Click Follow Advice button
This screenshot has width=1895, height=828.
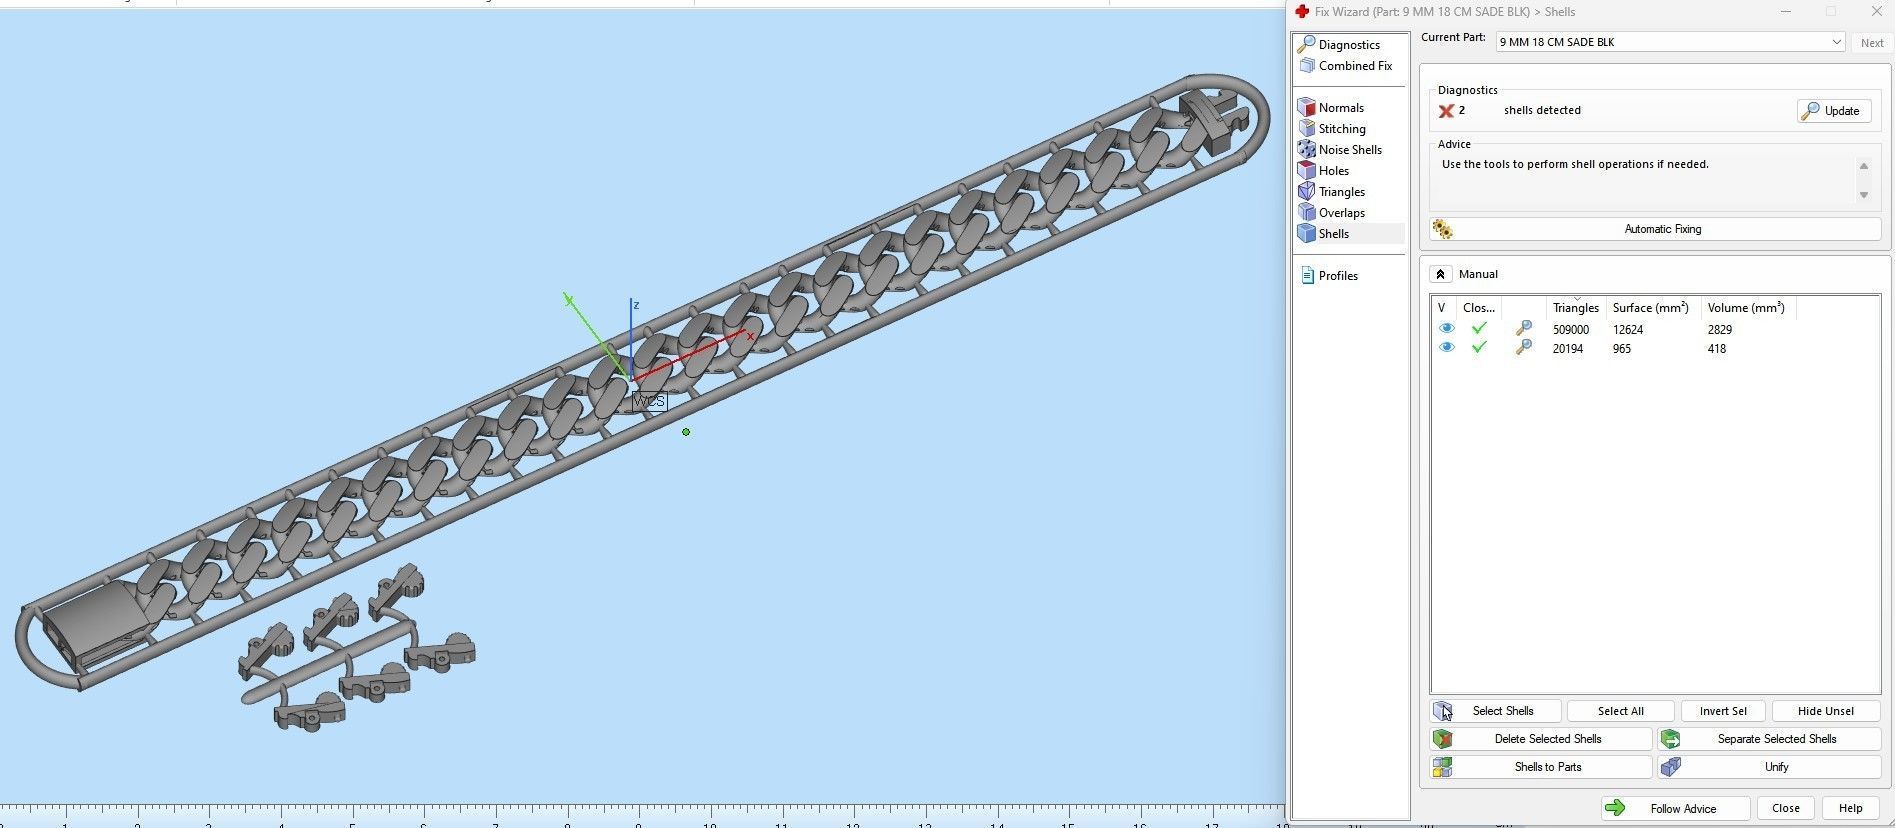point(1675,808)
